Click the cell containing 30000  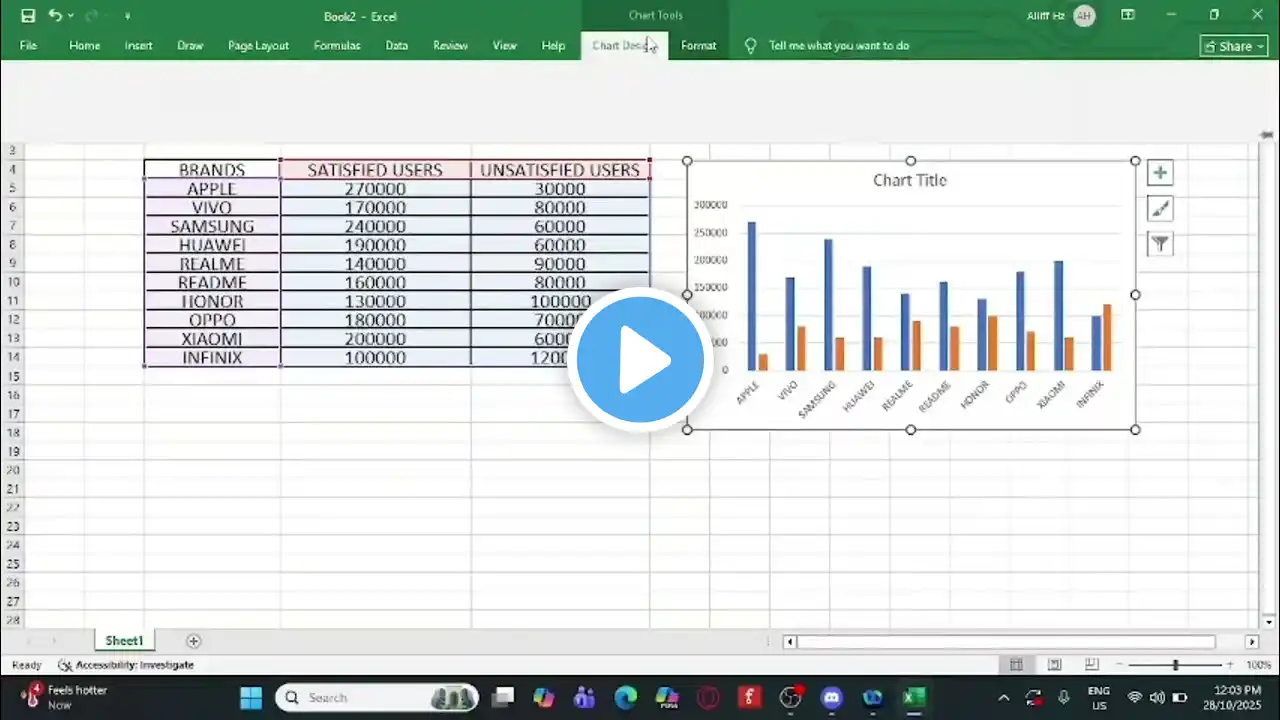point(560,189)
